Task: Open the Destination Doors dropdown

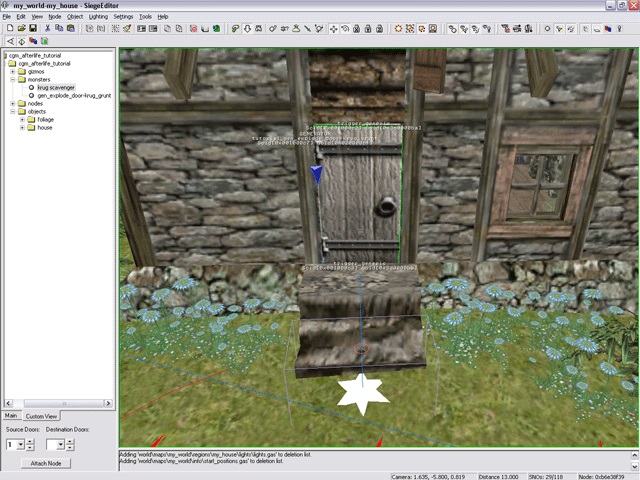Action: (x=61, y=444)
